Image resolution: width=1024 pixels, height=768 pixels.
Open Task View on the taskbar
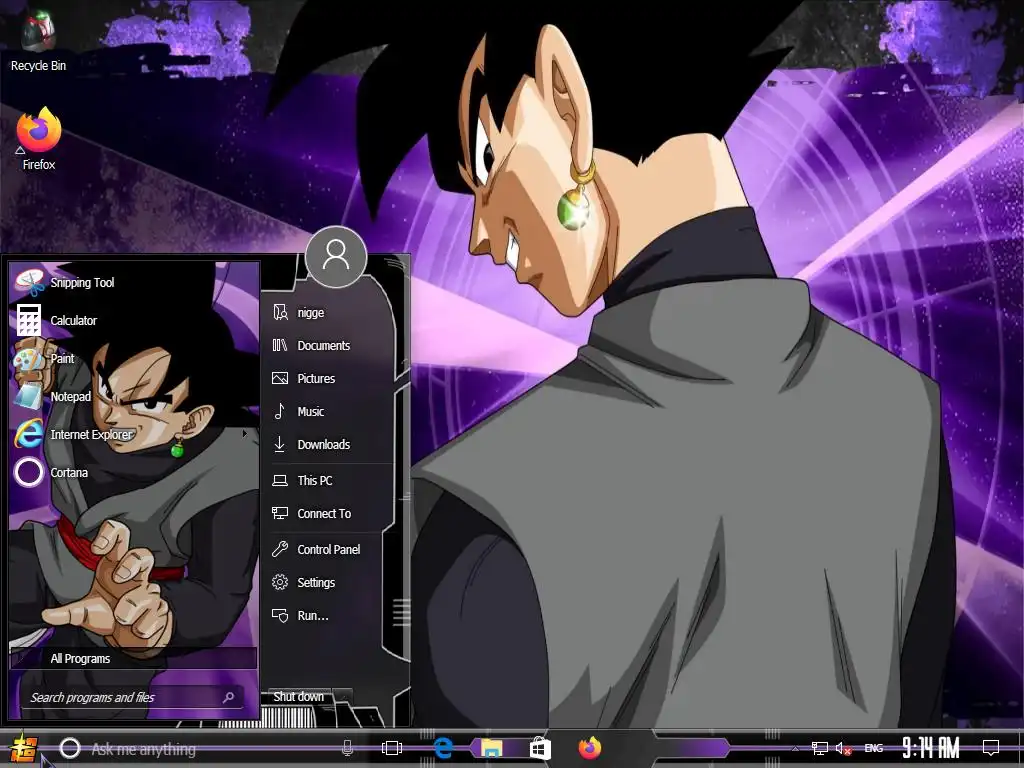coord(392,748)
